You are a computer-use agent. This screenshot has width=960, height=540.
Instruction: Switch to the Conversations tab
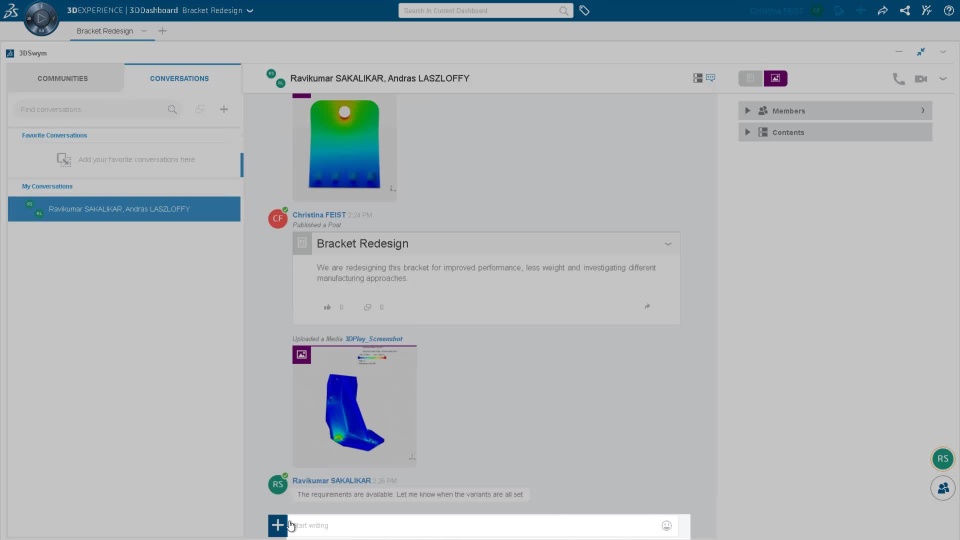click(x=179, y=78)
